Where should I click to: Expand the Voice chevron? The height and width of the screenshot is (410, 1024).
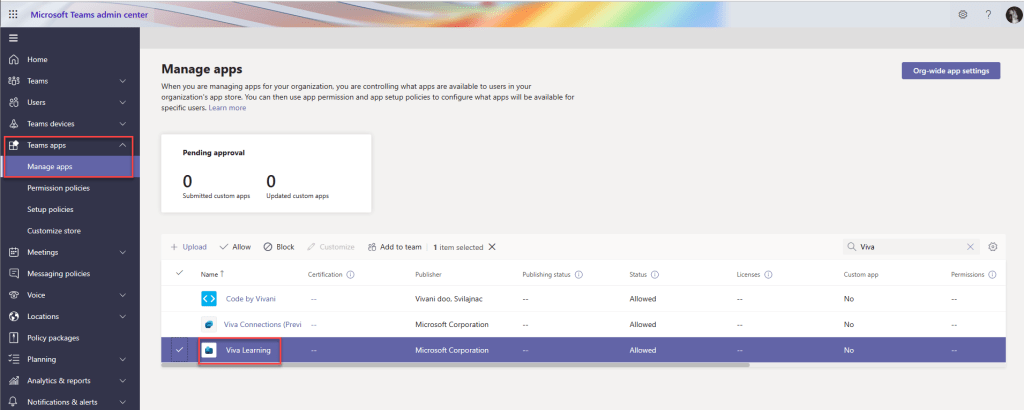122,295
